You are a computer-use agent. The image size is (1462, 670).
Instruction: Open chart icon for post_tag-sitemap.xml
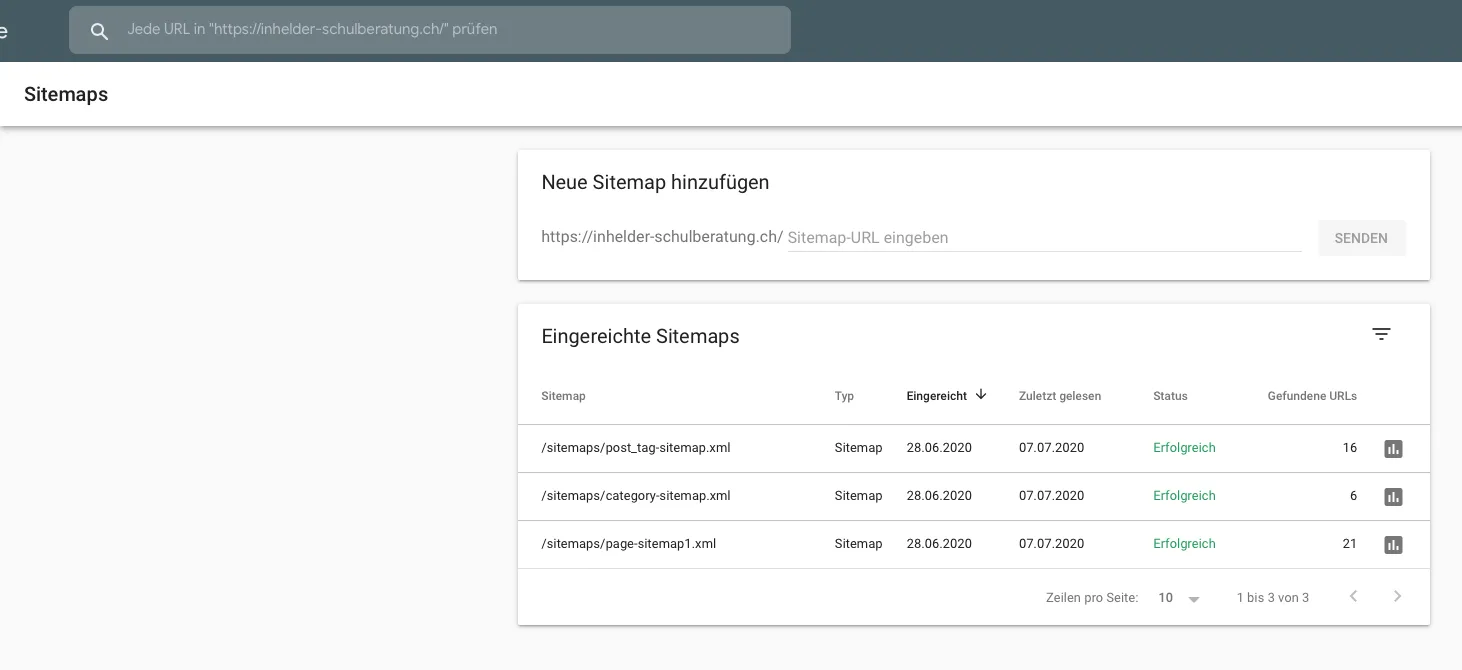(x=1393, y=449)
